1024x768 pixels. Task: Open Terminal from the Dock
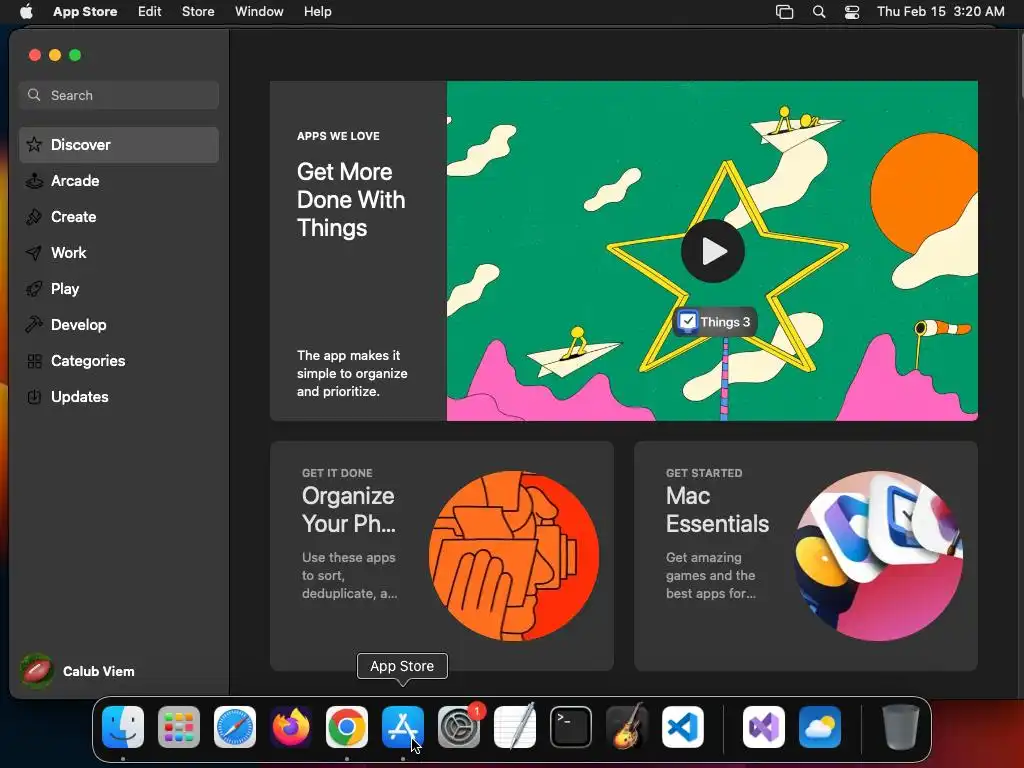[x=571, y=727]
